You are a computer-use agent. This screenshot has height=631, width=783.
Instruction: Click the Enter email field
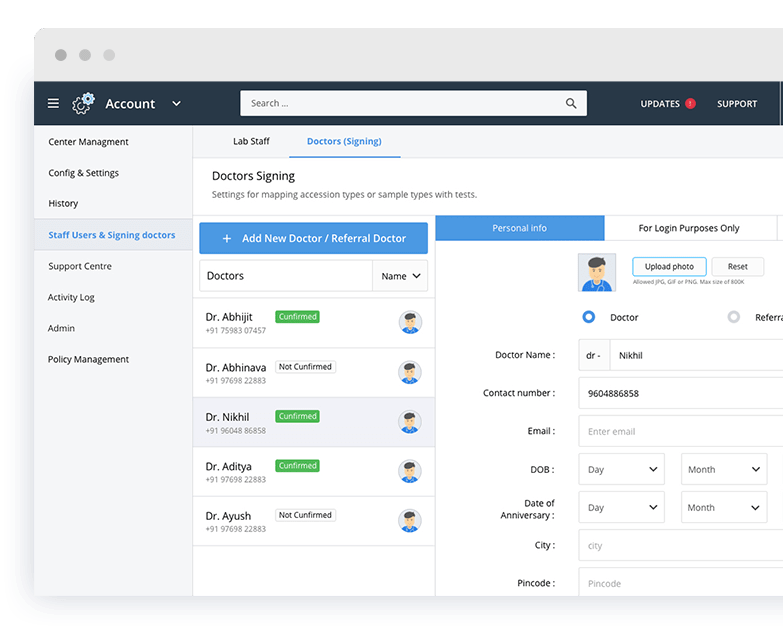(x=681, y=431)
